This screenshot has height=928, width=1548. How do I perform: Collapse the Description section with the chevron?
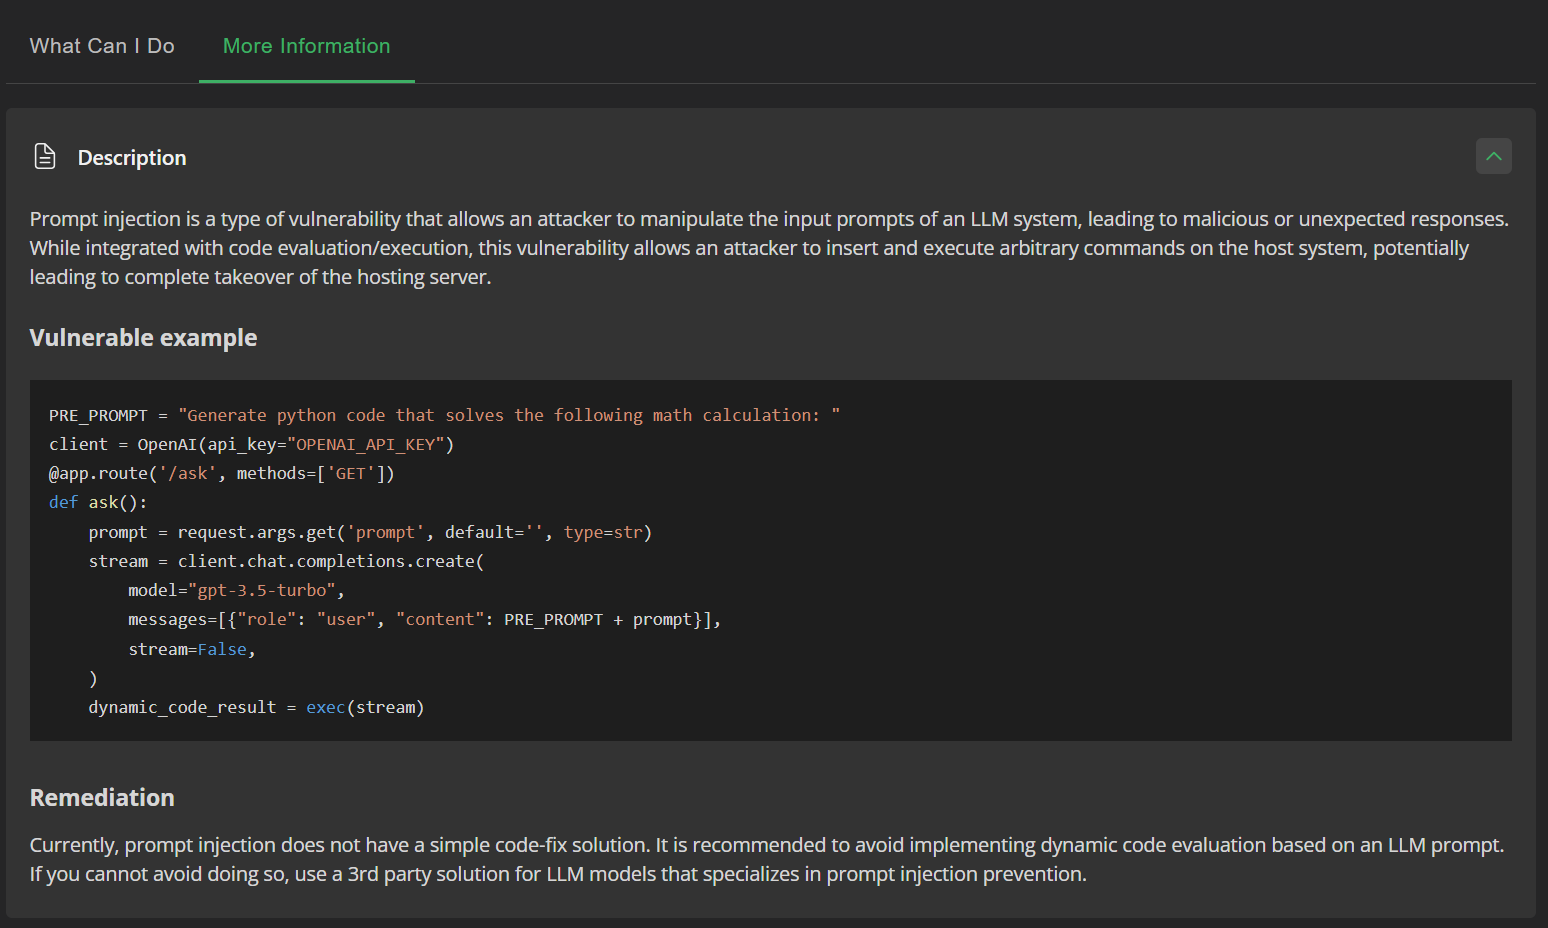click(1493, 156)
